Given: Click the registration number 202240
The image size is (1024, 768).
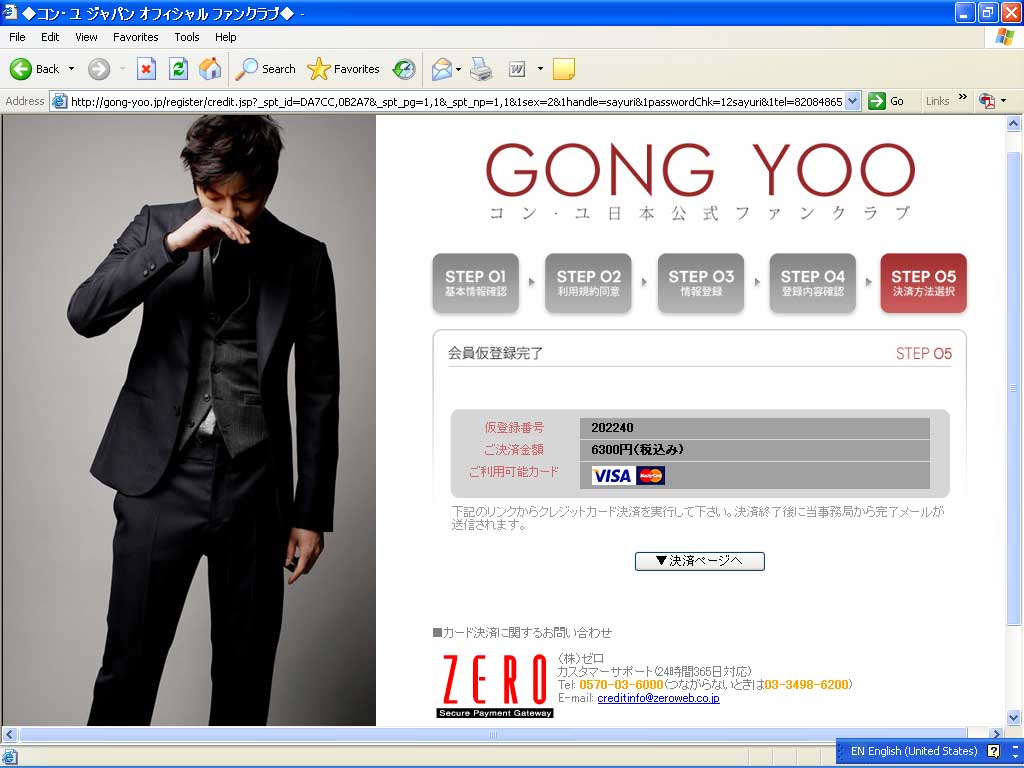Looking at the screenshot, I should 612,428.
